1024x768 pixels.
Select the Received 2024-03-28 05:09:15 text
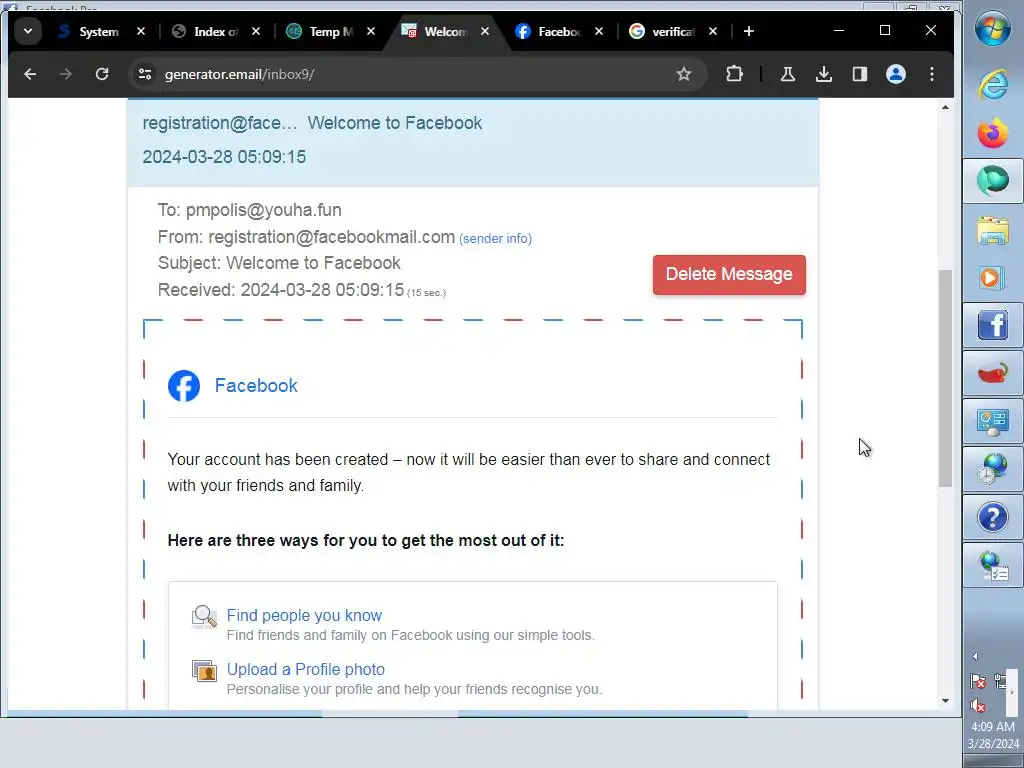(x=281, y=290)
